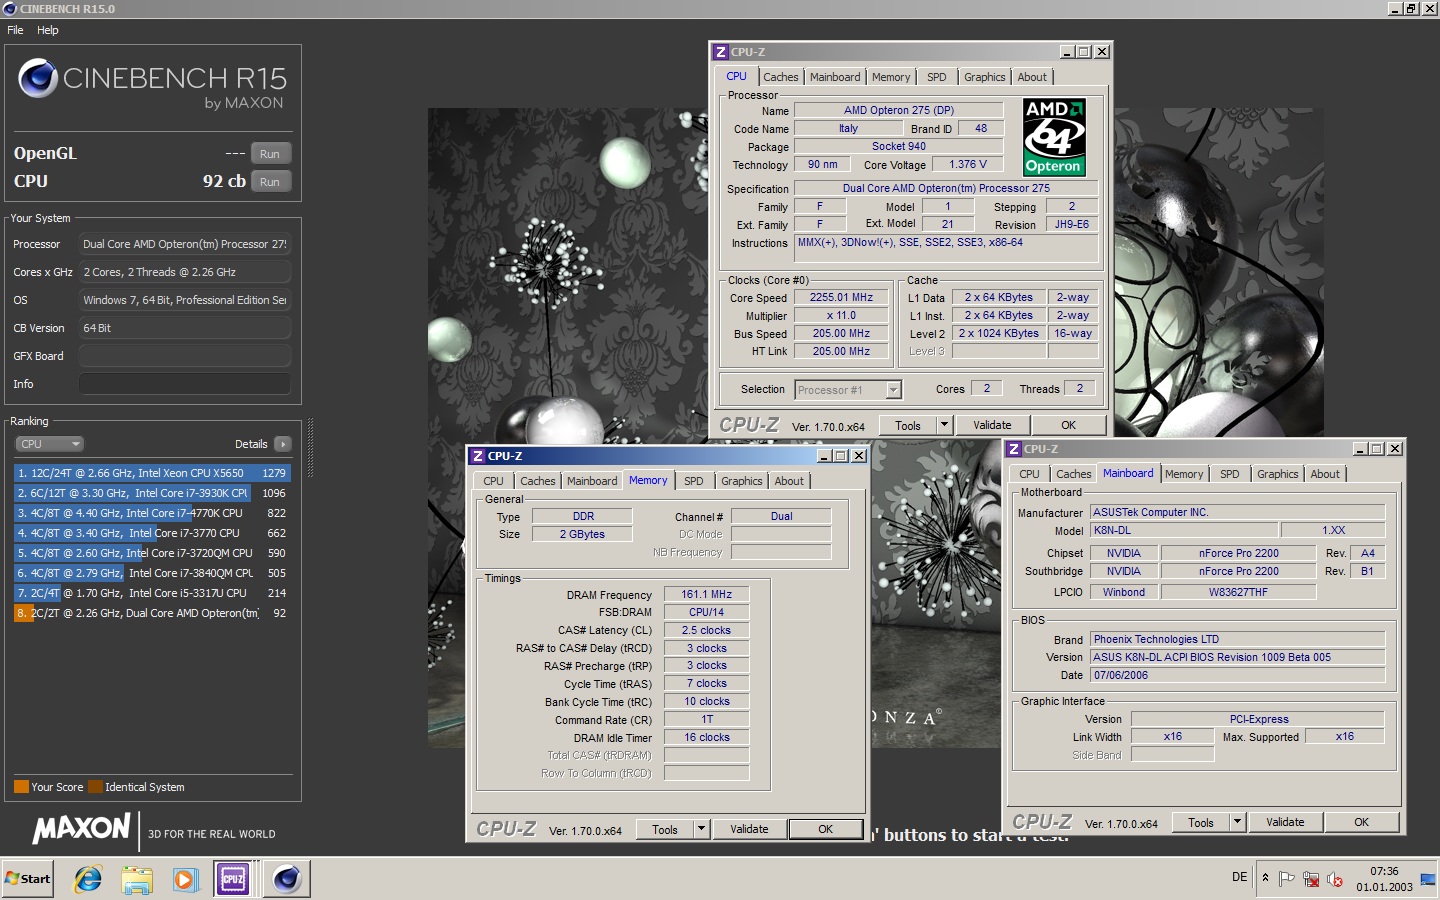Click CPU-Z title bar icon of Mainboard window
Image resolution: width=1440 pixels, height=900 pixels.
[1014, 449]
